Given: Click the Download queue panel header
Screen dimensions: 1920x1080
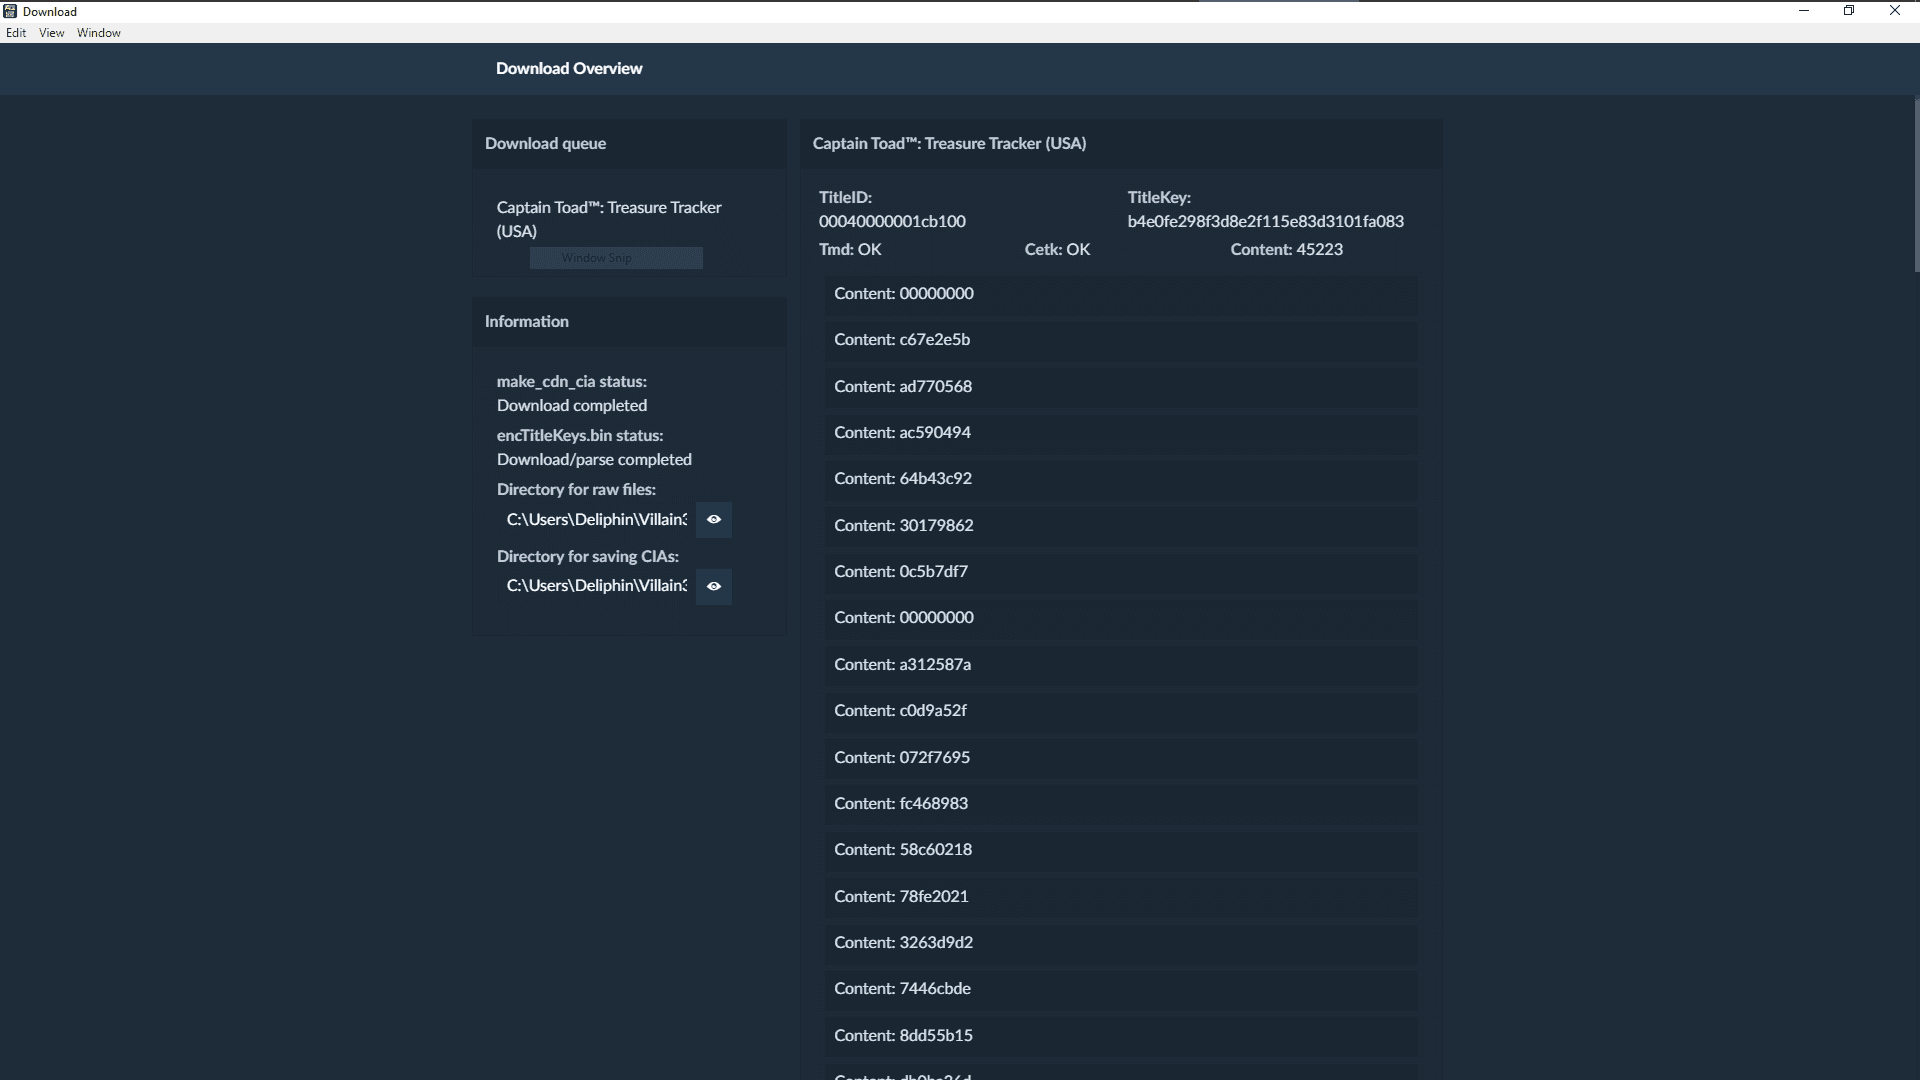Looking at the screenshot, I should tap(629, 144).
